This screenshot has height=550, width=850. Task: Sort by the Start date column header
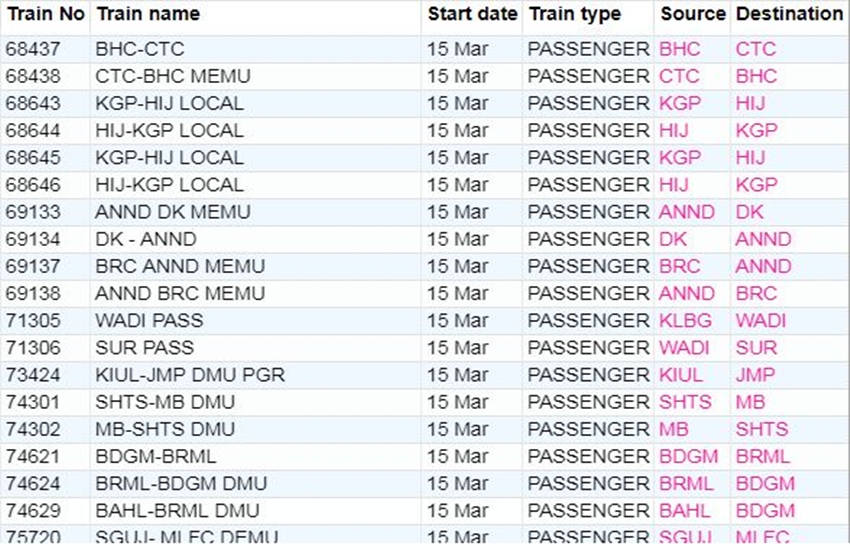(472, 14)
